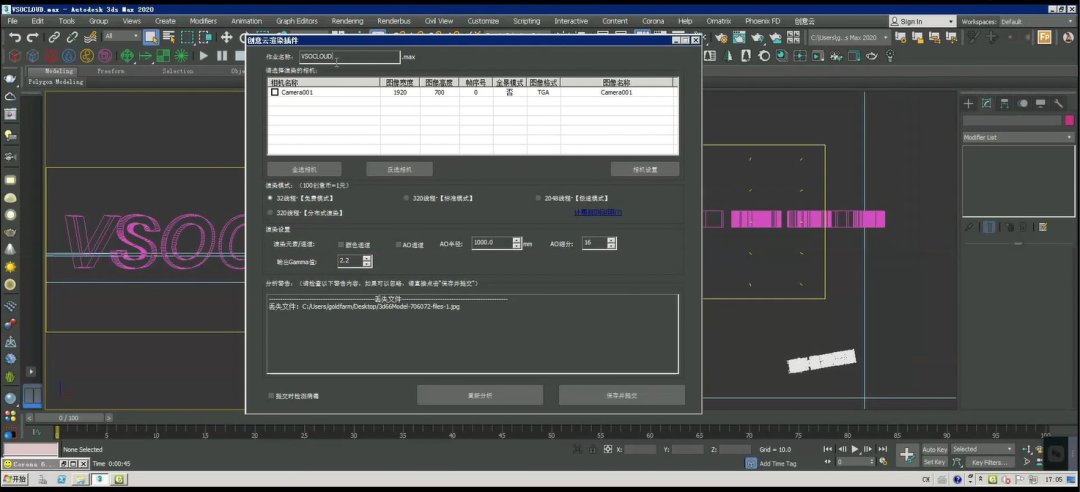This screenshot has width=1080, height=492.
Task: Click the Play Animation button in timeline controls
Action: (x=855, y=449)
